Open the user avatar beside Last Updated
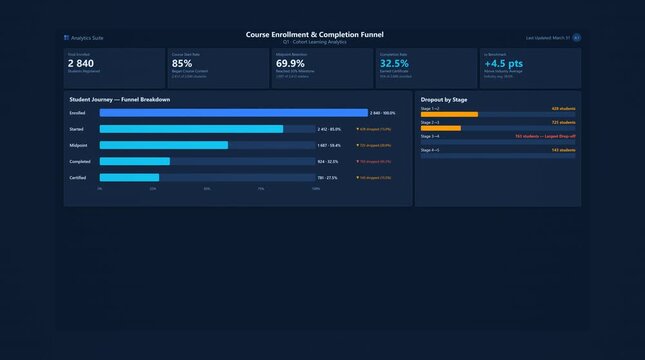The width and height of the screenshot is (645, 360). [577, 38]
